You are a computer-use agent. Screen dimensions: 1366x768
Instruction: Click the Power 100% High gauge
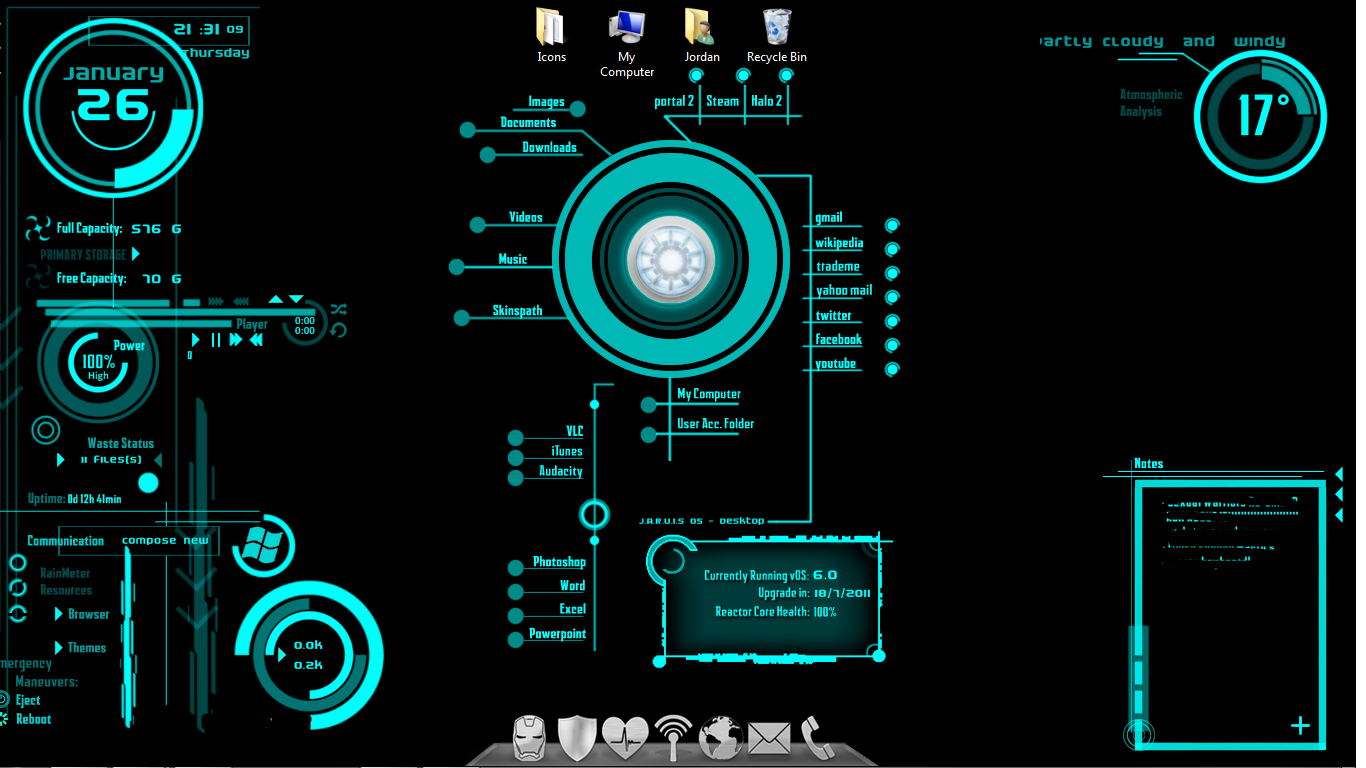point(98,363)
